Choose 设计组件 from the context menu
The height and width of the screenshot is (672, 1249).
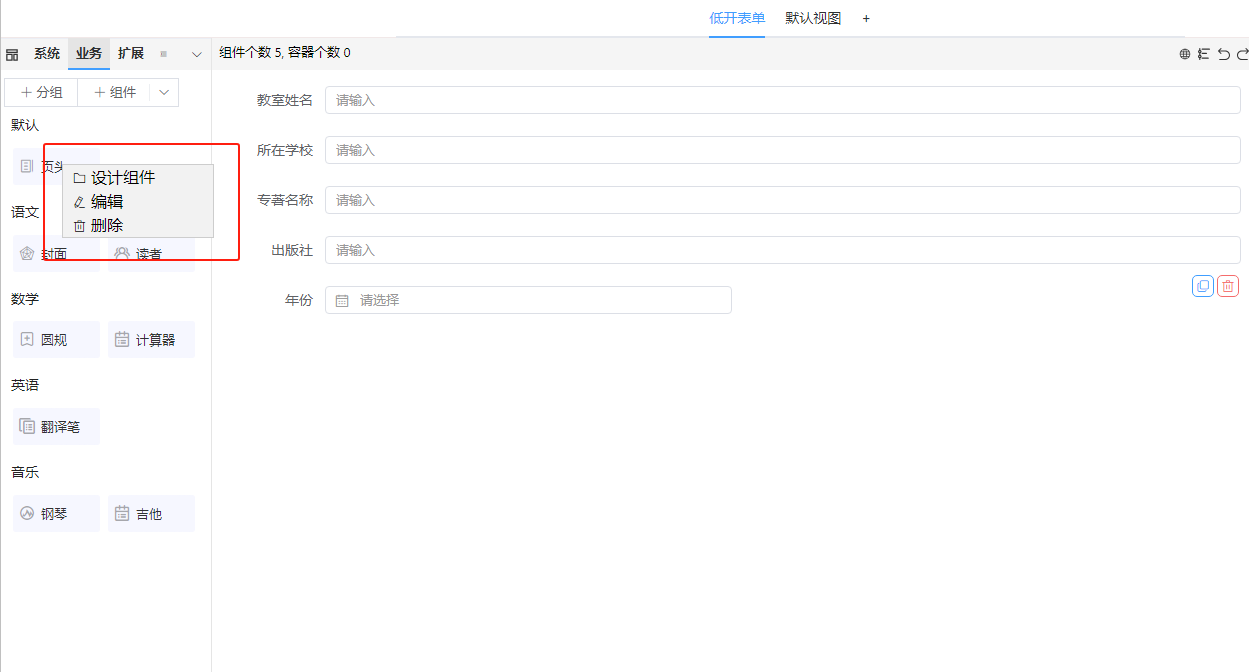(x=122, y=178)
